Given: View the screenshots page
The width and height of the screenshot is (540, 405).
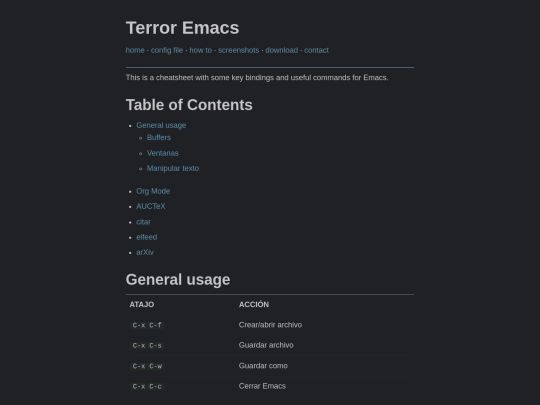Looking at the screenshot, I should tap(238, 50).
